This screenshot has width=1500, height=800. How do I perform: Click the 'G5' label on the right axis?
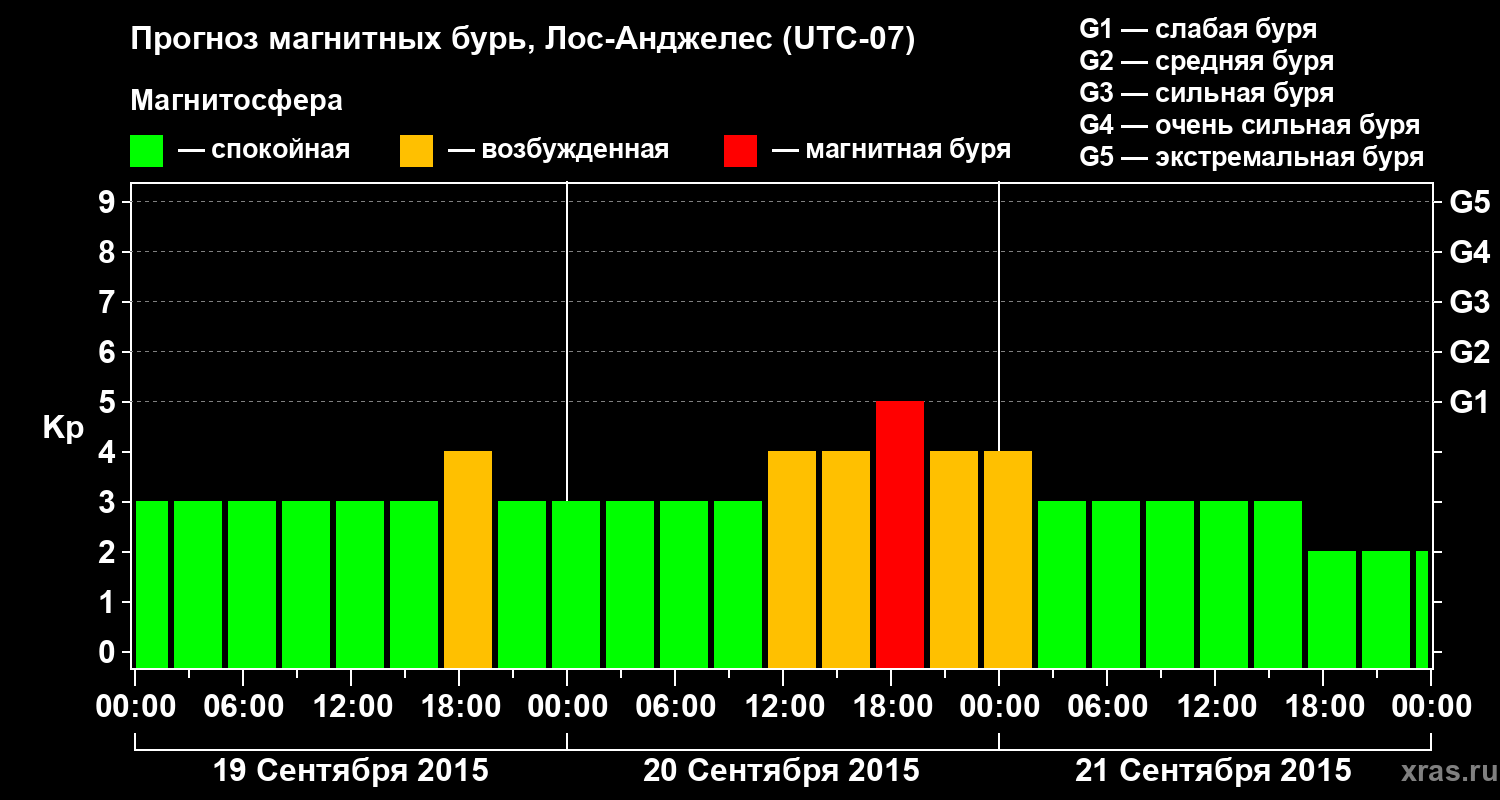tap(1470, 202)
